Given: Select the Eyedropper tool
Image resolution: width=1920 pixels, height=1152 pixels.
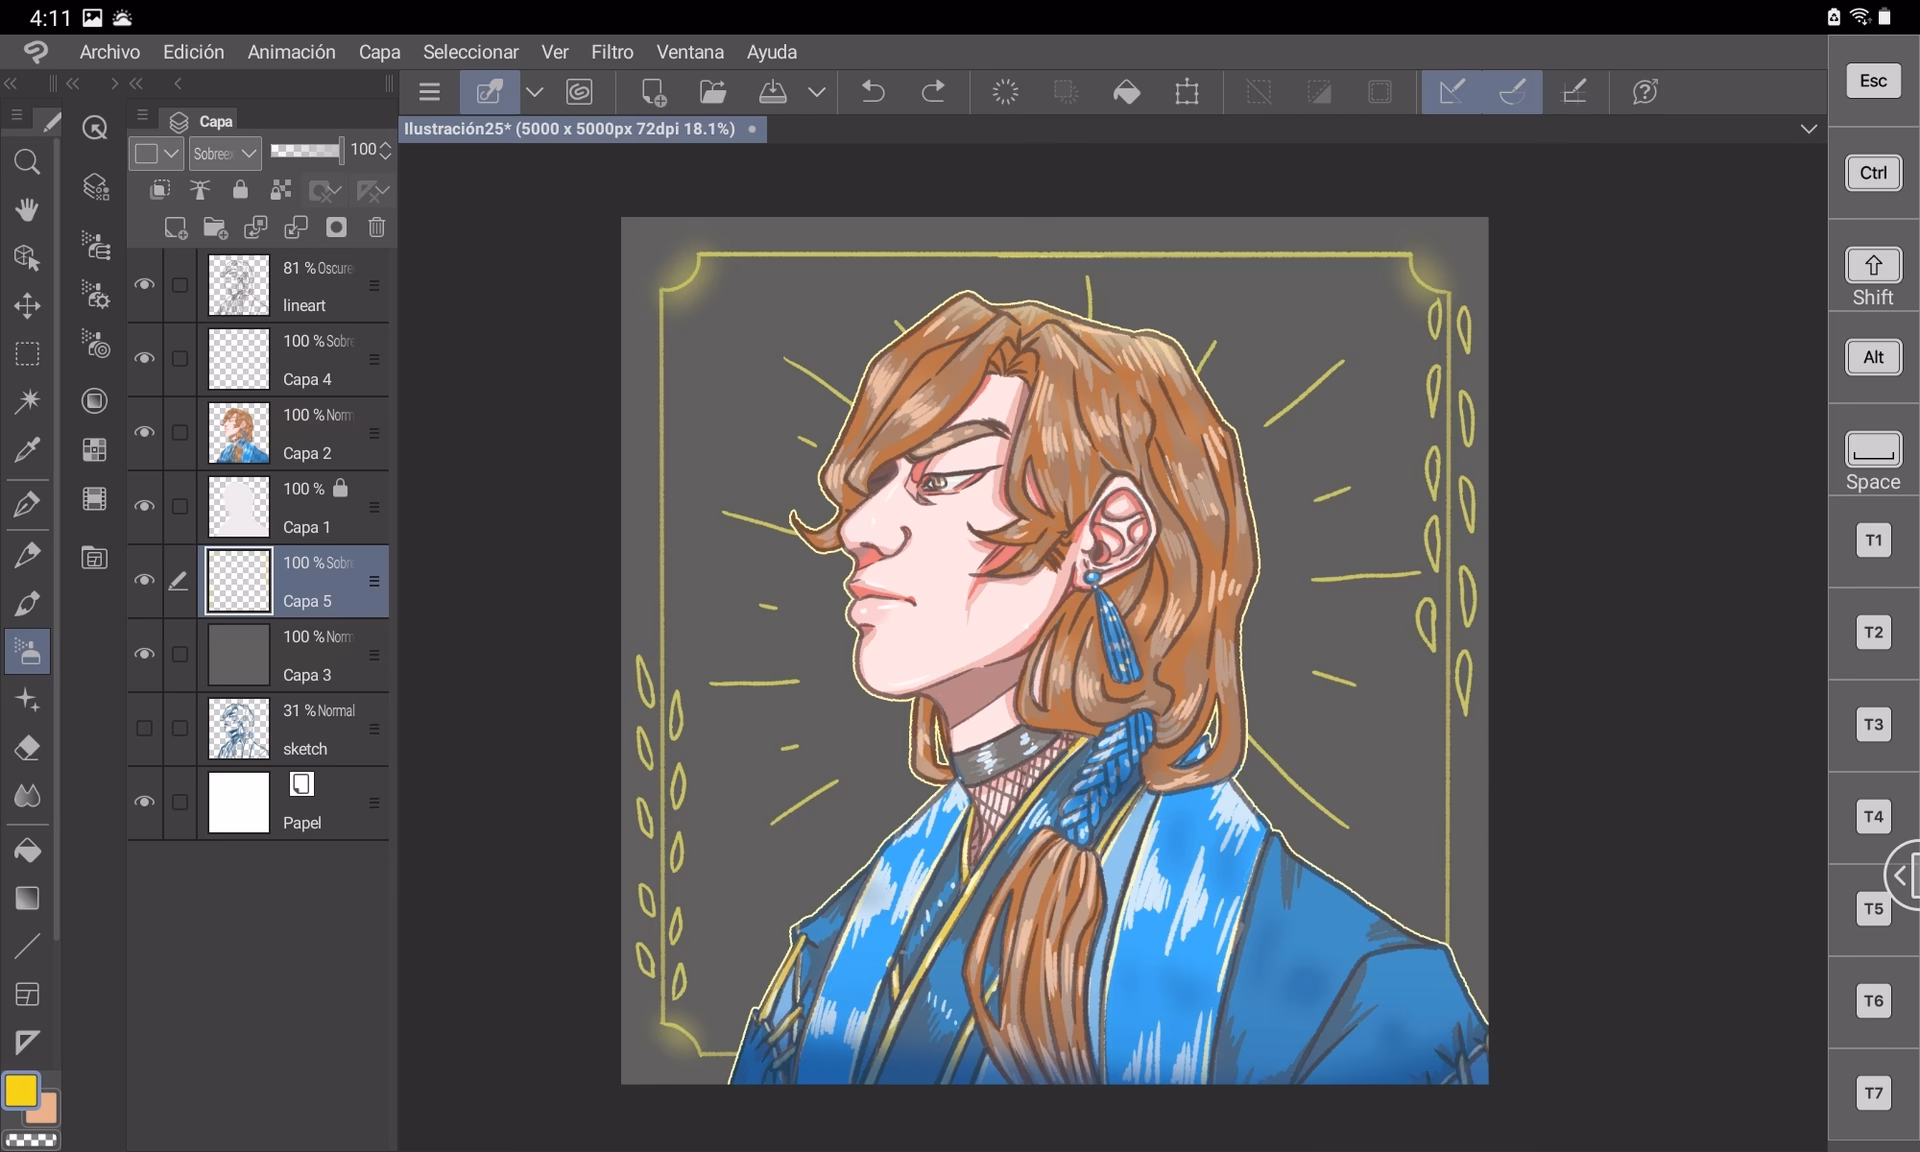Looking at the screenshot, I should [27, 450].
